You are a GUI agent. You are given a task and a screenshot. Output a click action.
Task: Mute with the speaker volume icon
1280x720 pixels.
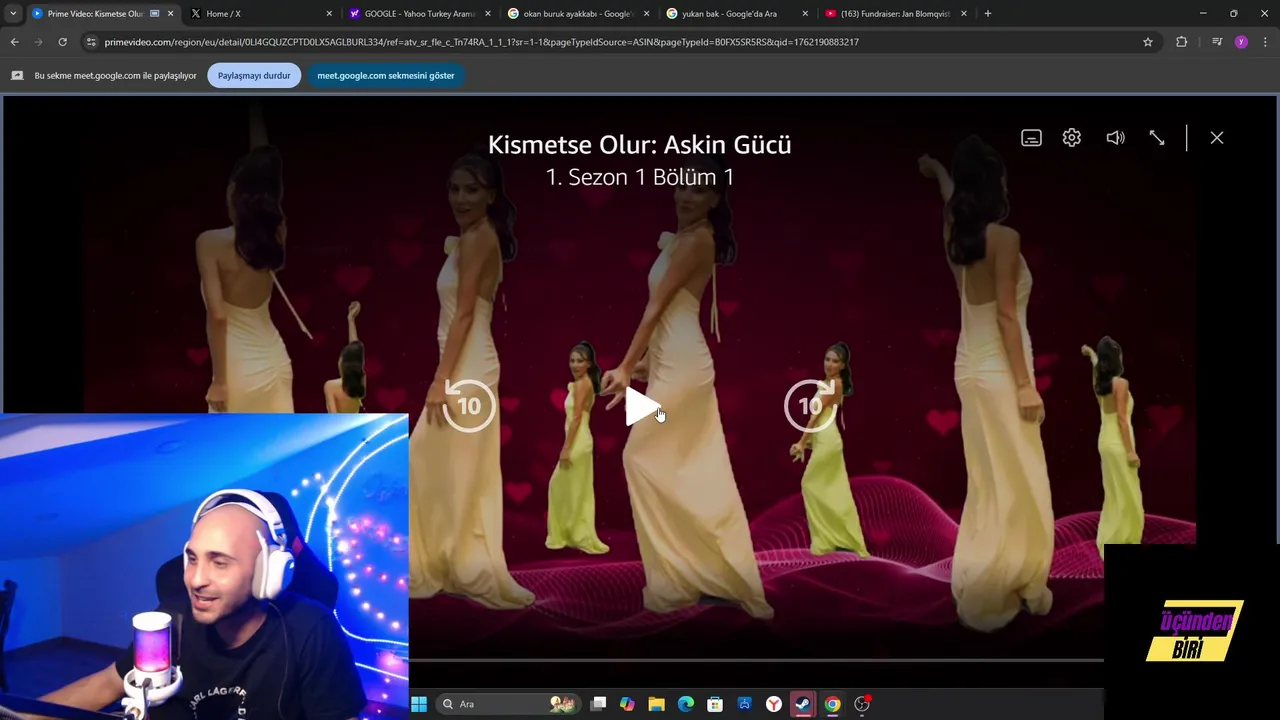1115,138
